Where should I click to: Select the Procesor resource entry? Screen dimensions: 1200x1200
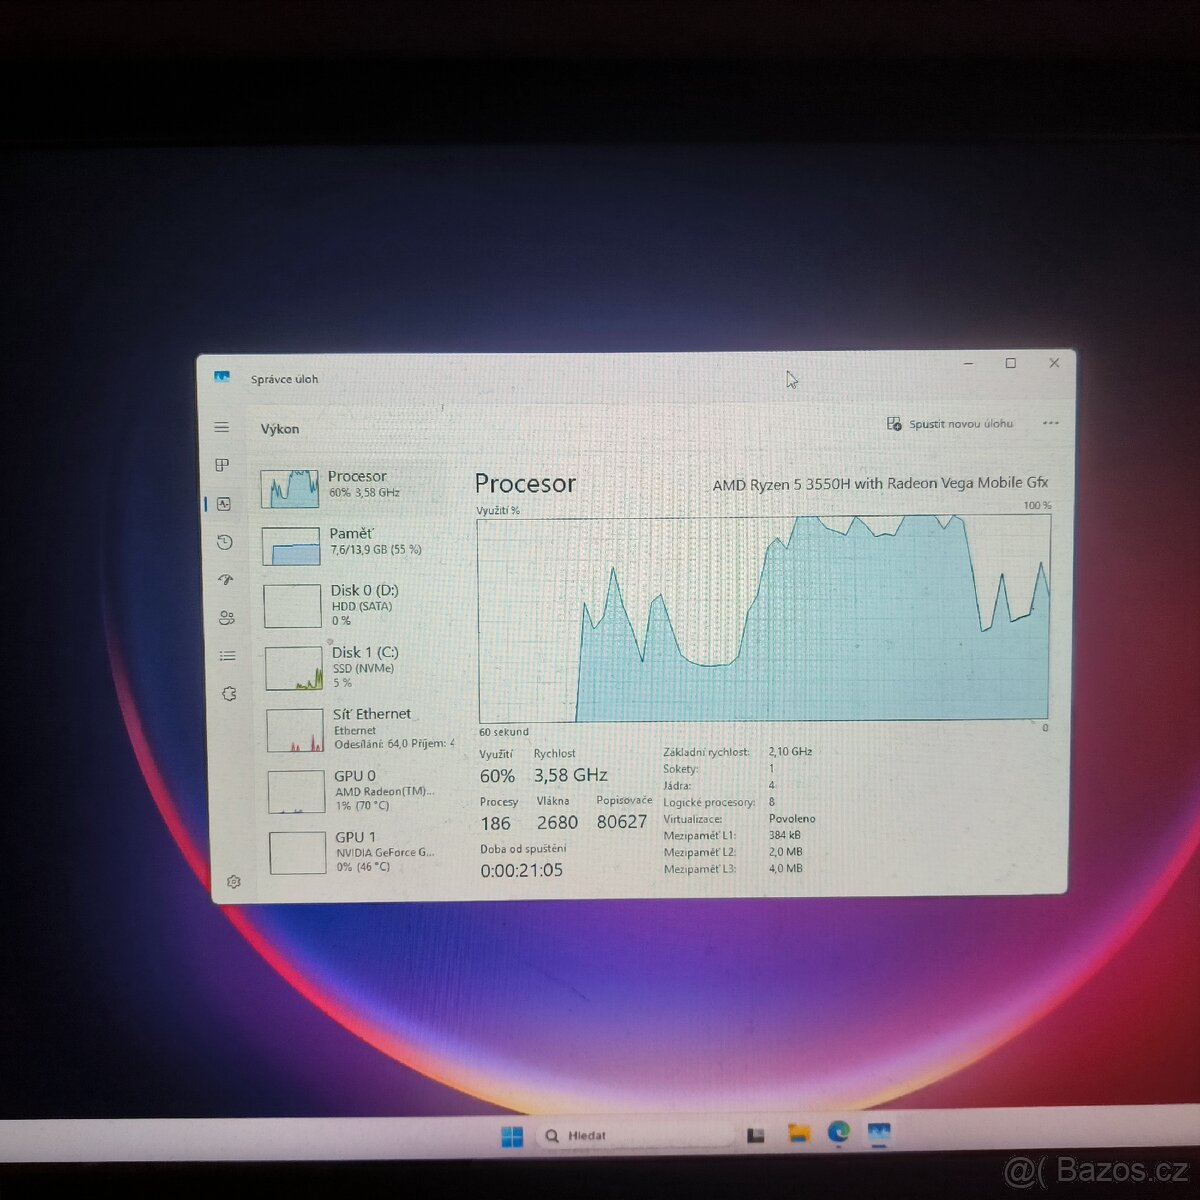[355, 487]
